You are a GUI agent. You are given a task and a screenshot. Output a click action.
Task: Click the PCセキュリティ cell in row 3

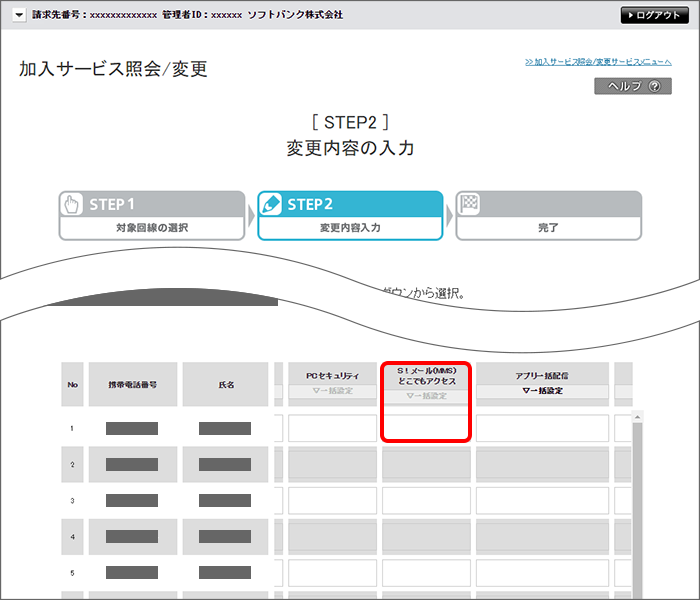pyautogui.click(x=333, y=500)
